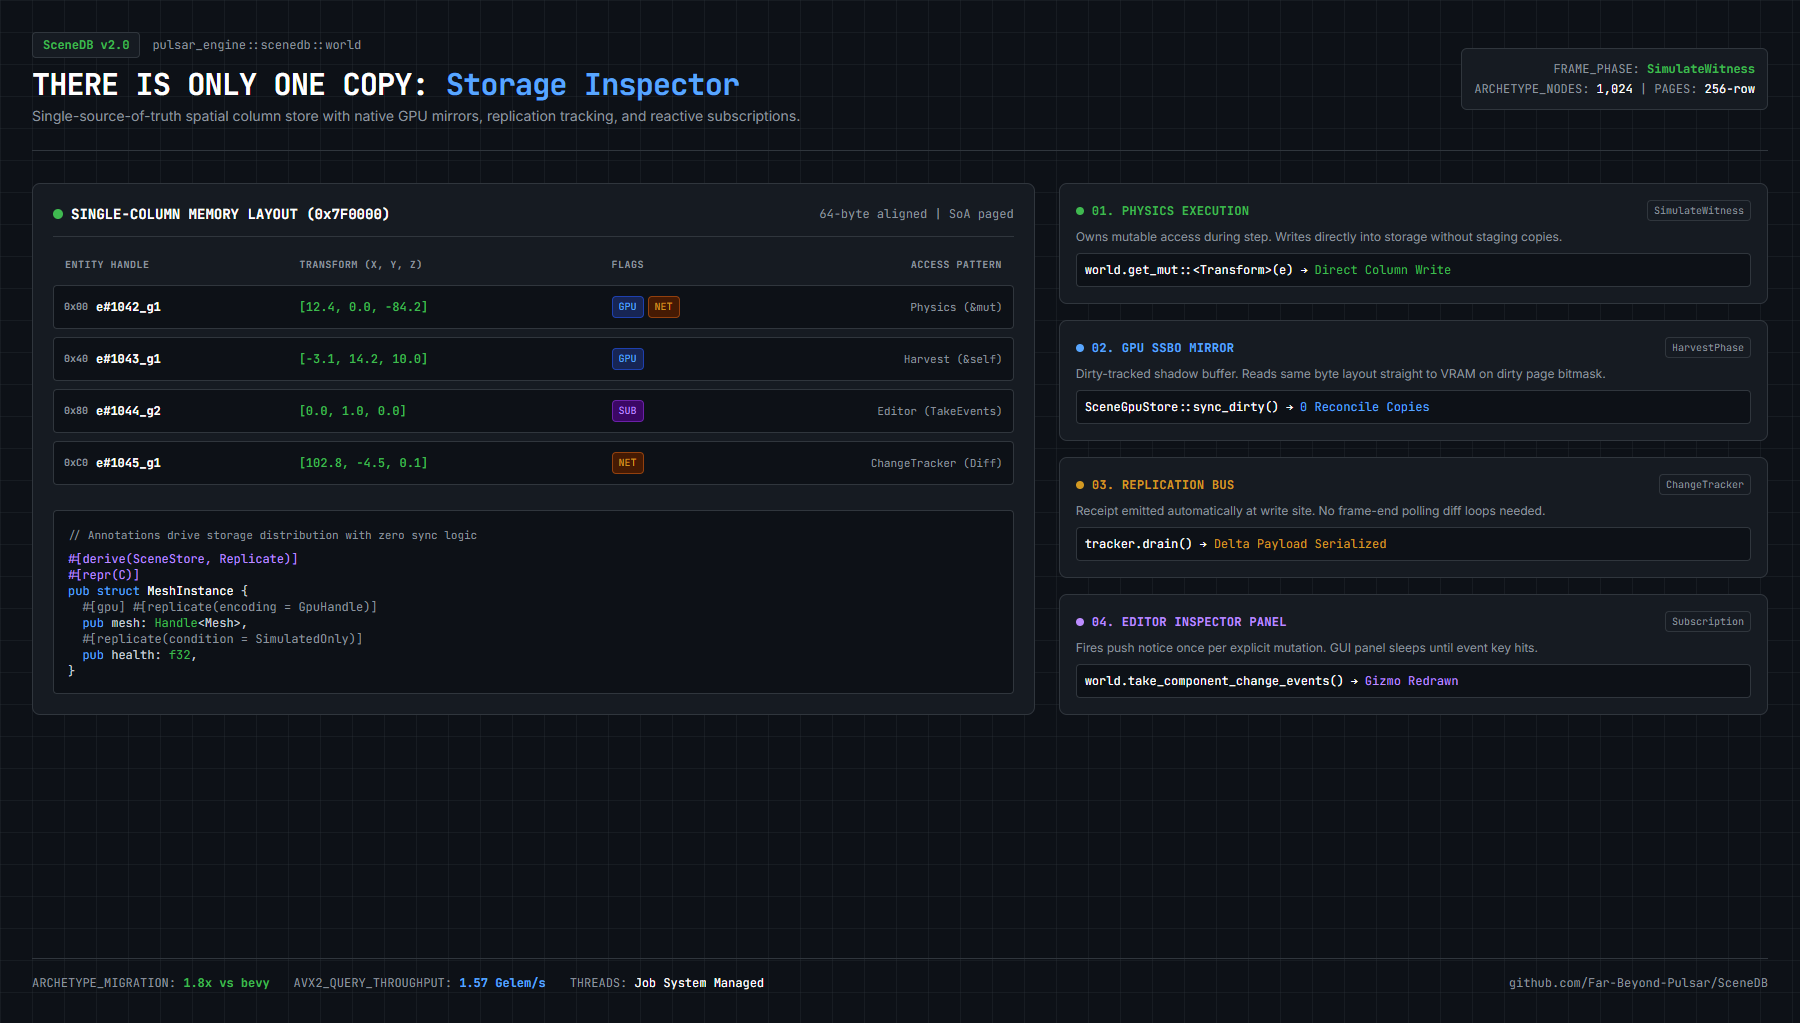Click the ARCHETYPE_MIGRATION 1.8x vs bevy stat
Image resolution: width=1800 pixels, height=1023 pixels.
(x=151, y=983)
